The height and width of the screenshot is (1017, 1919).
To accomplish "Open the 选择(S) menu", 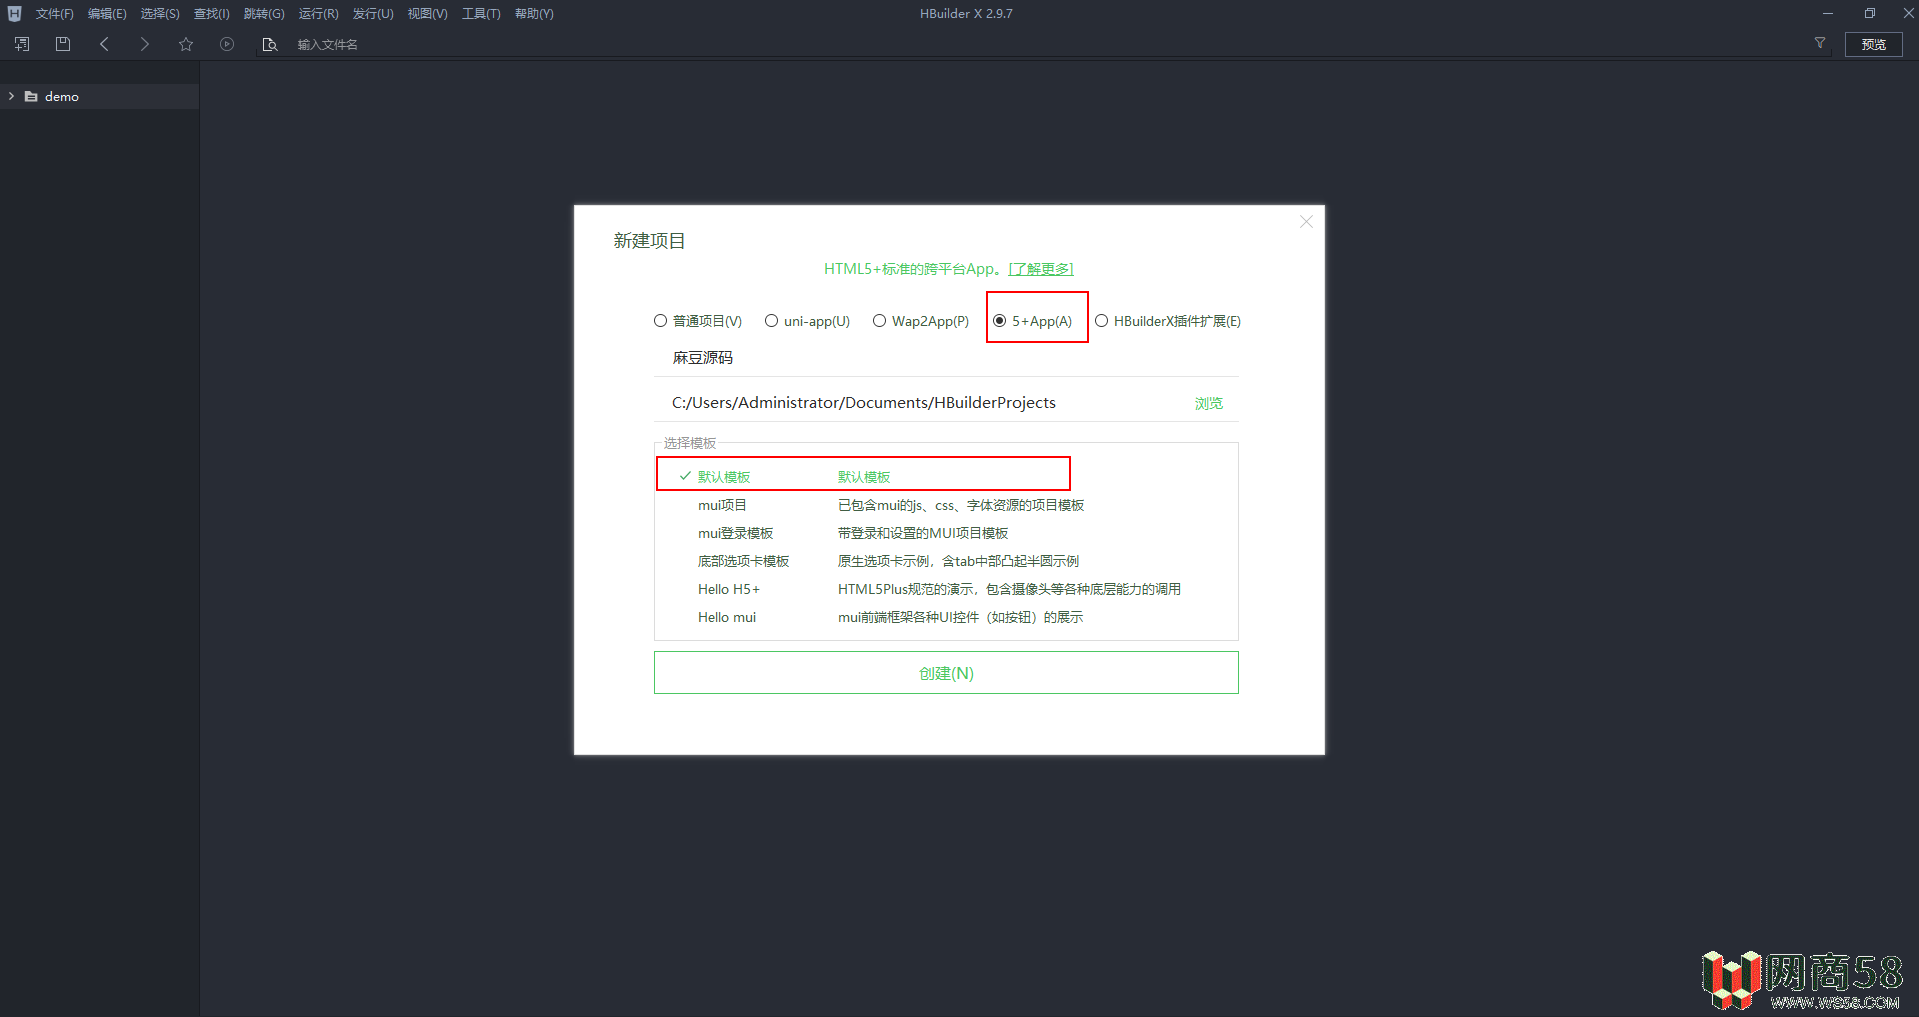I will coord(160,14).
